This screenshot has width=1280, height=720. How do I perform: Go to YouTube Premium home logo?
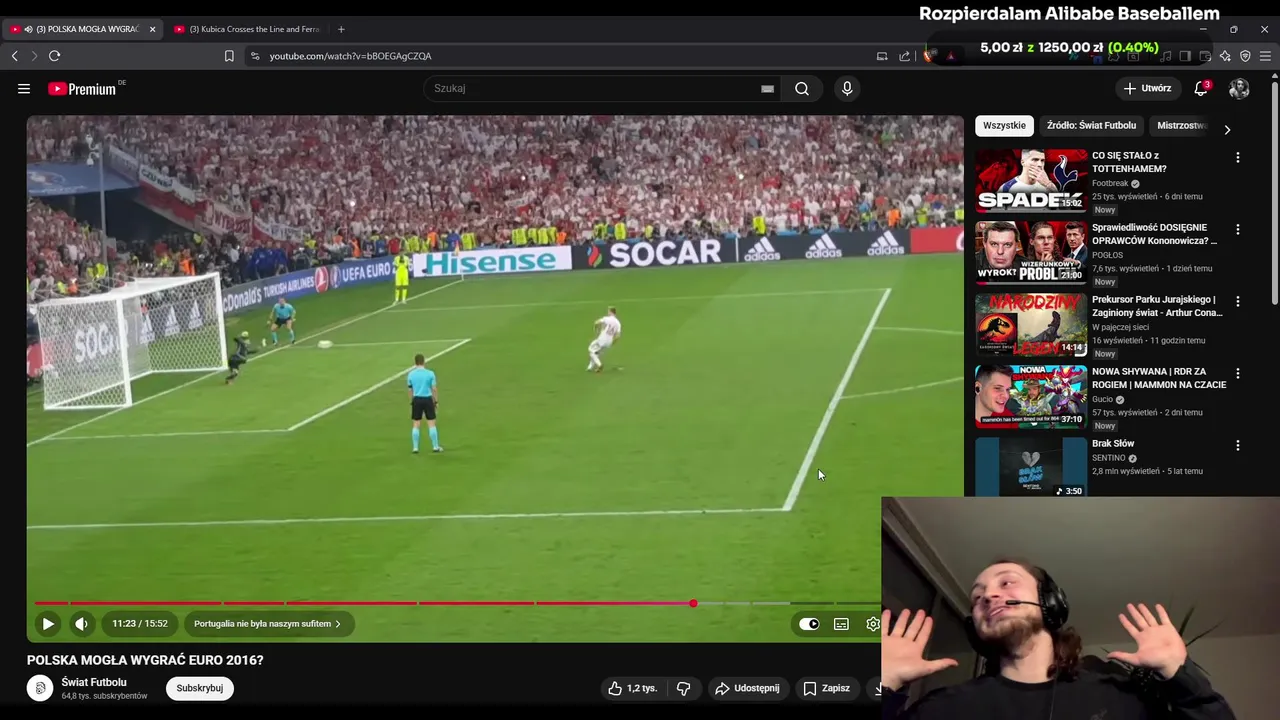coord(83,89)
